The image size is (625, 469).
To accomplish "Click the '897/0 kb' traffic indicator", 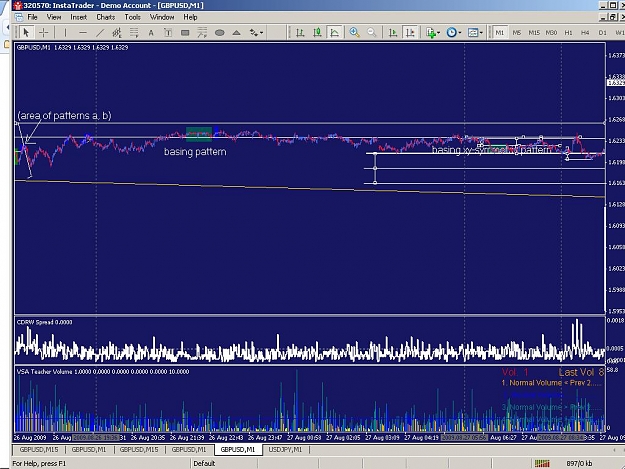I will point(579,463).
